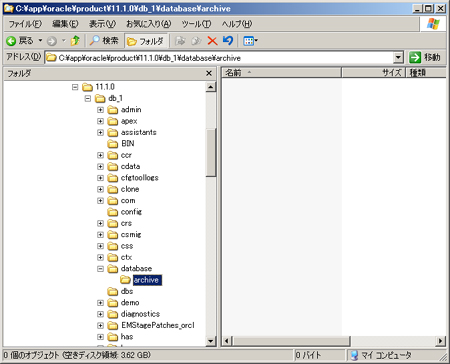Expand the cdata folder node

point(100,166)
